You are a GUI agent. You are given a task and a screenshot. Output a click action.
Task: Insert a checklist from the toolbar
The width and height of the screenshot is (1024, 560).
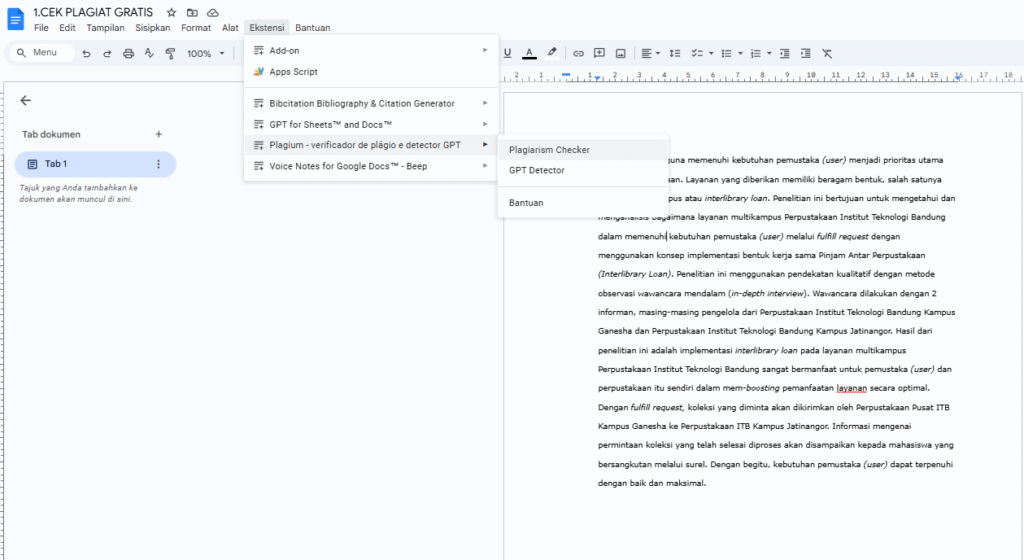[x=697, y=54]
